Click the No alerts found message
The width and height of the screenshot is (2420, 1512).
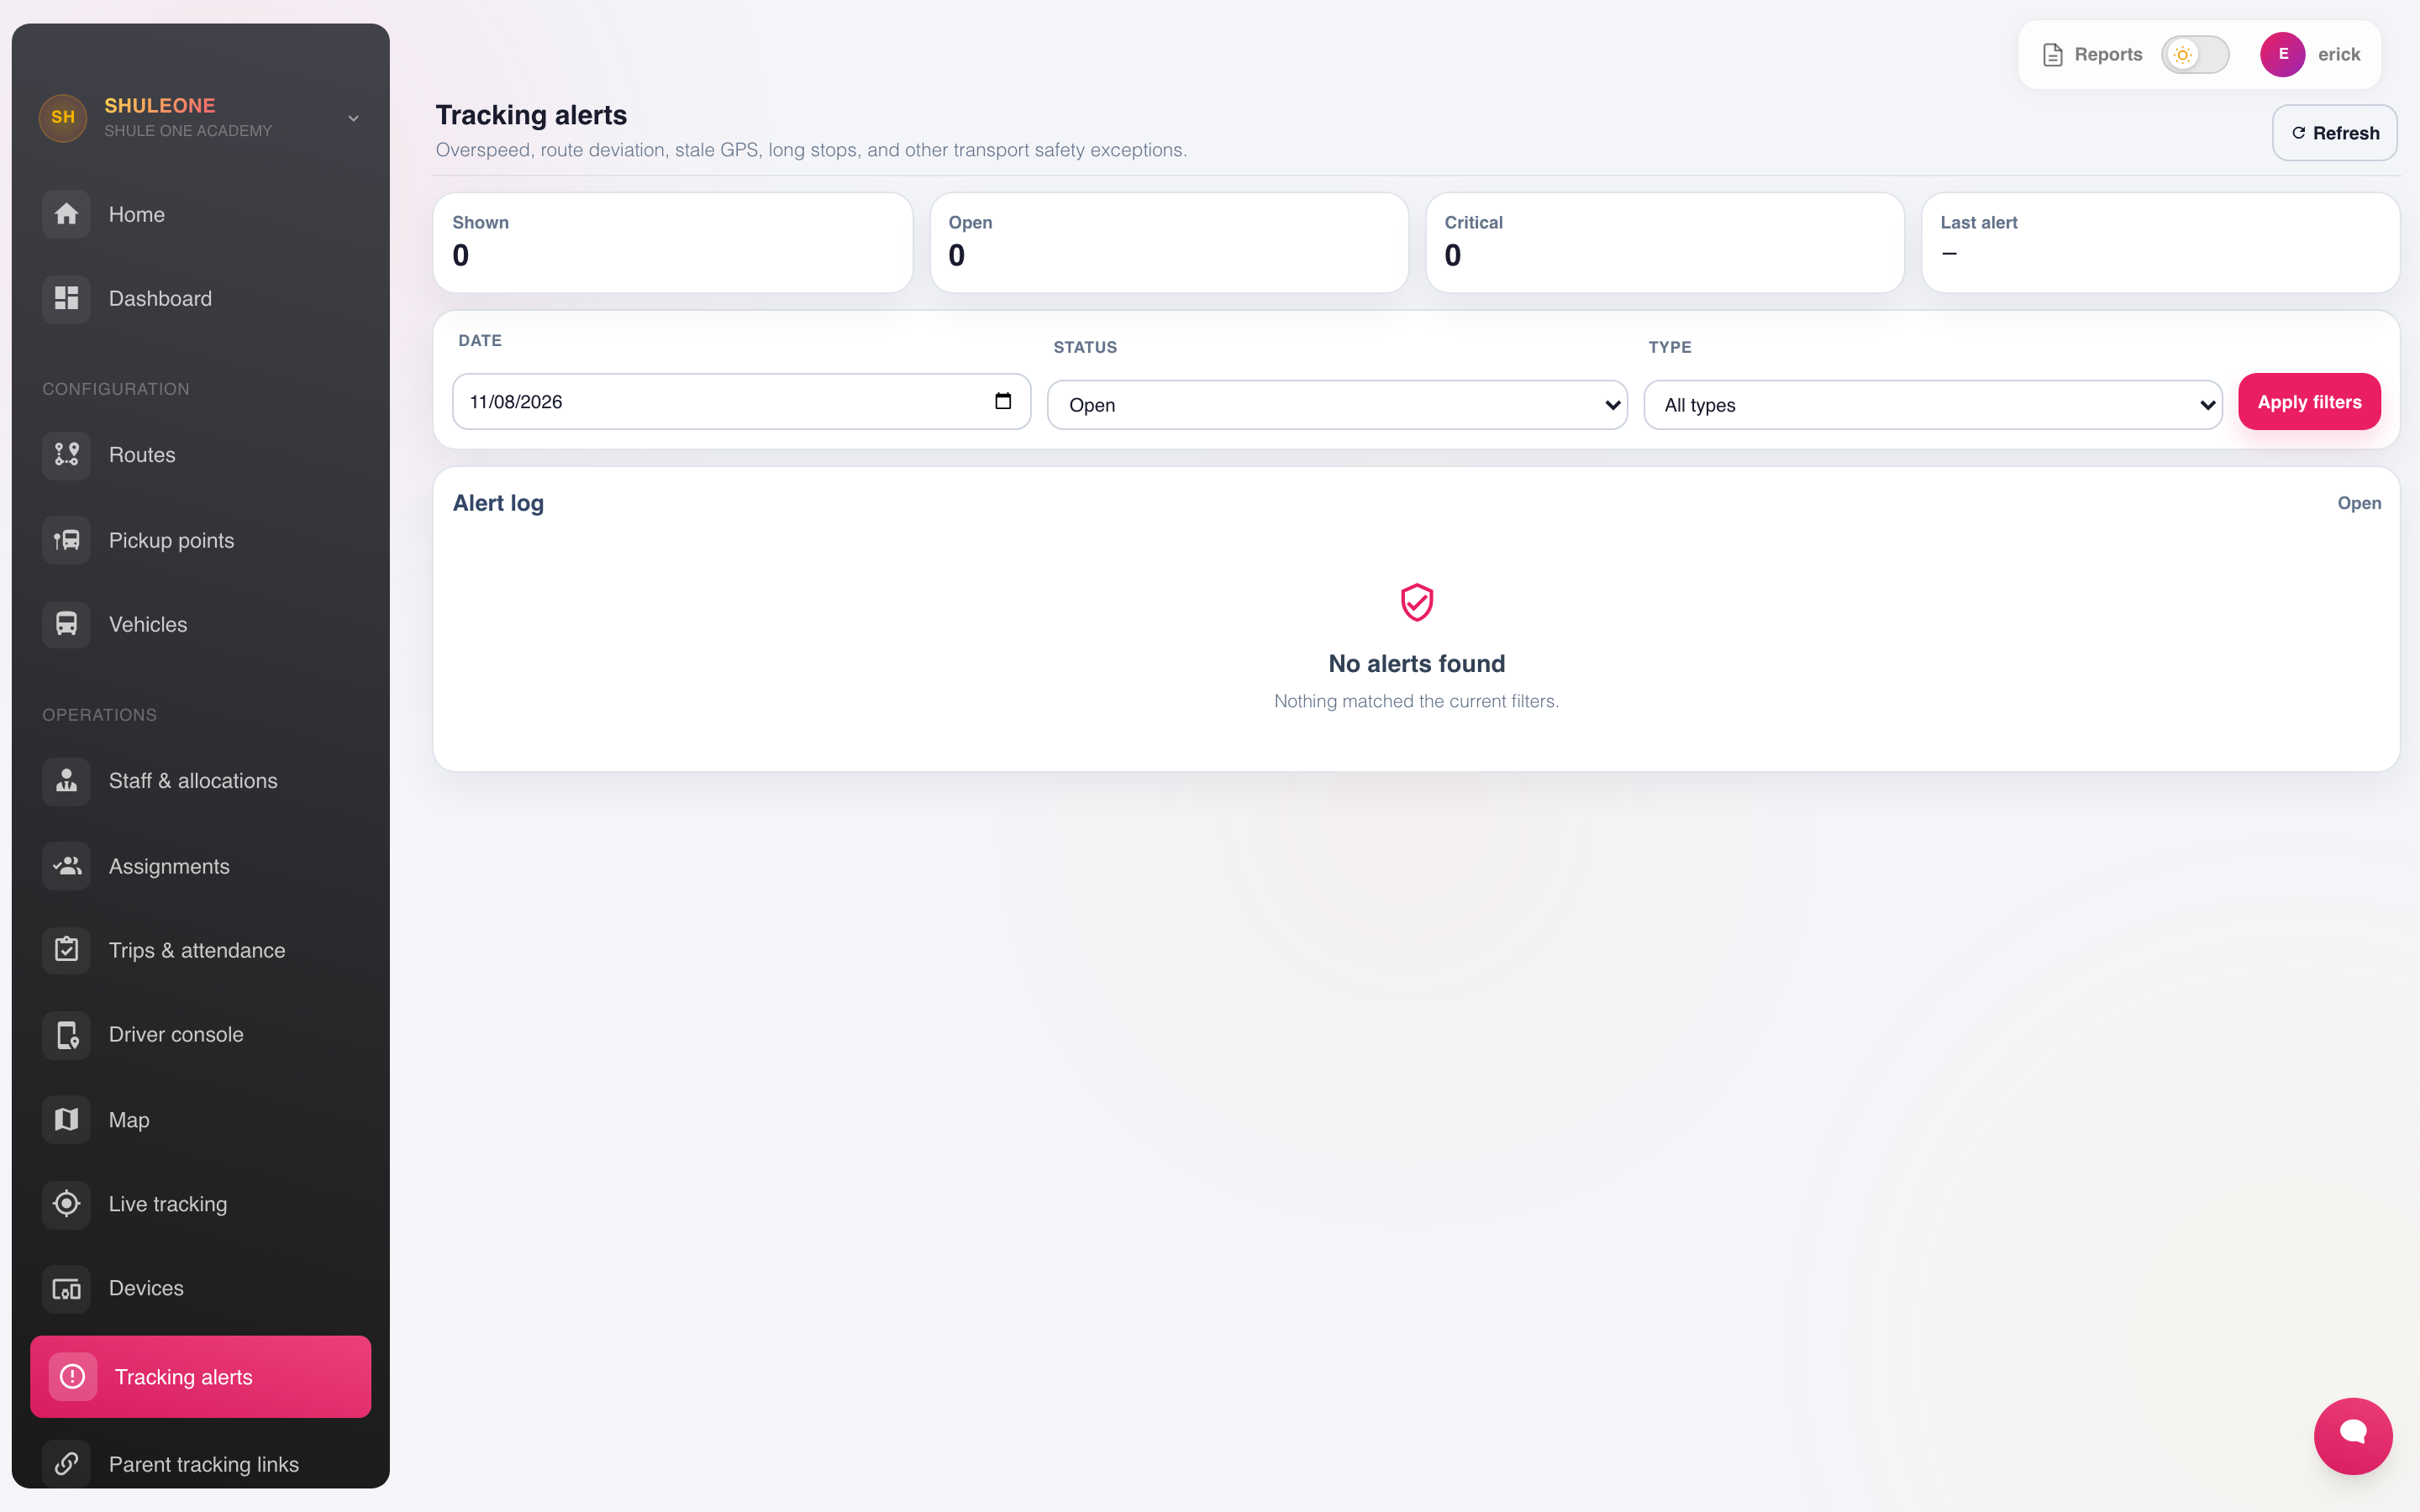pyautogui.click(x=1416, y=664)
